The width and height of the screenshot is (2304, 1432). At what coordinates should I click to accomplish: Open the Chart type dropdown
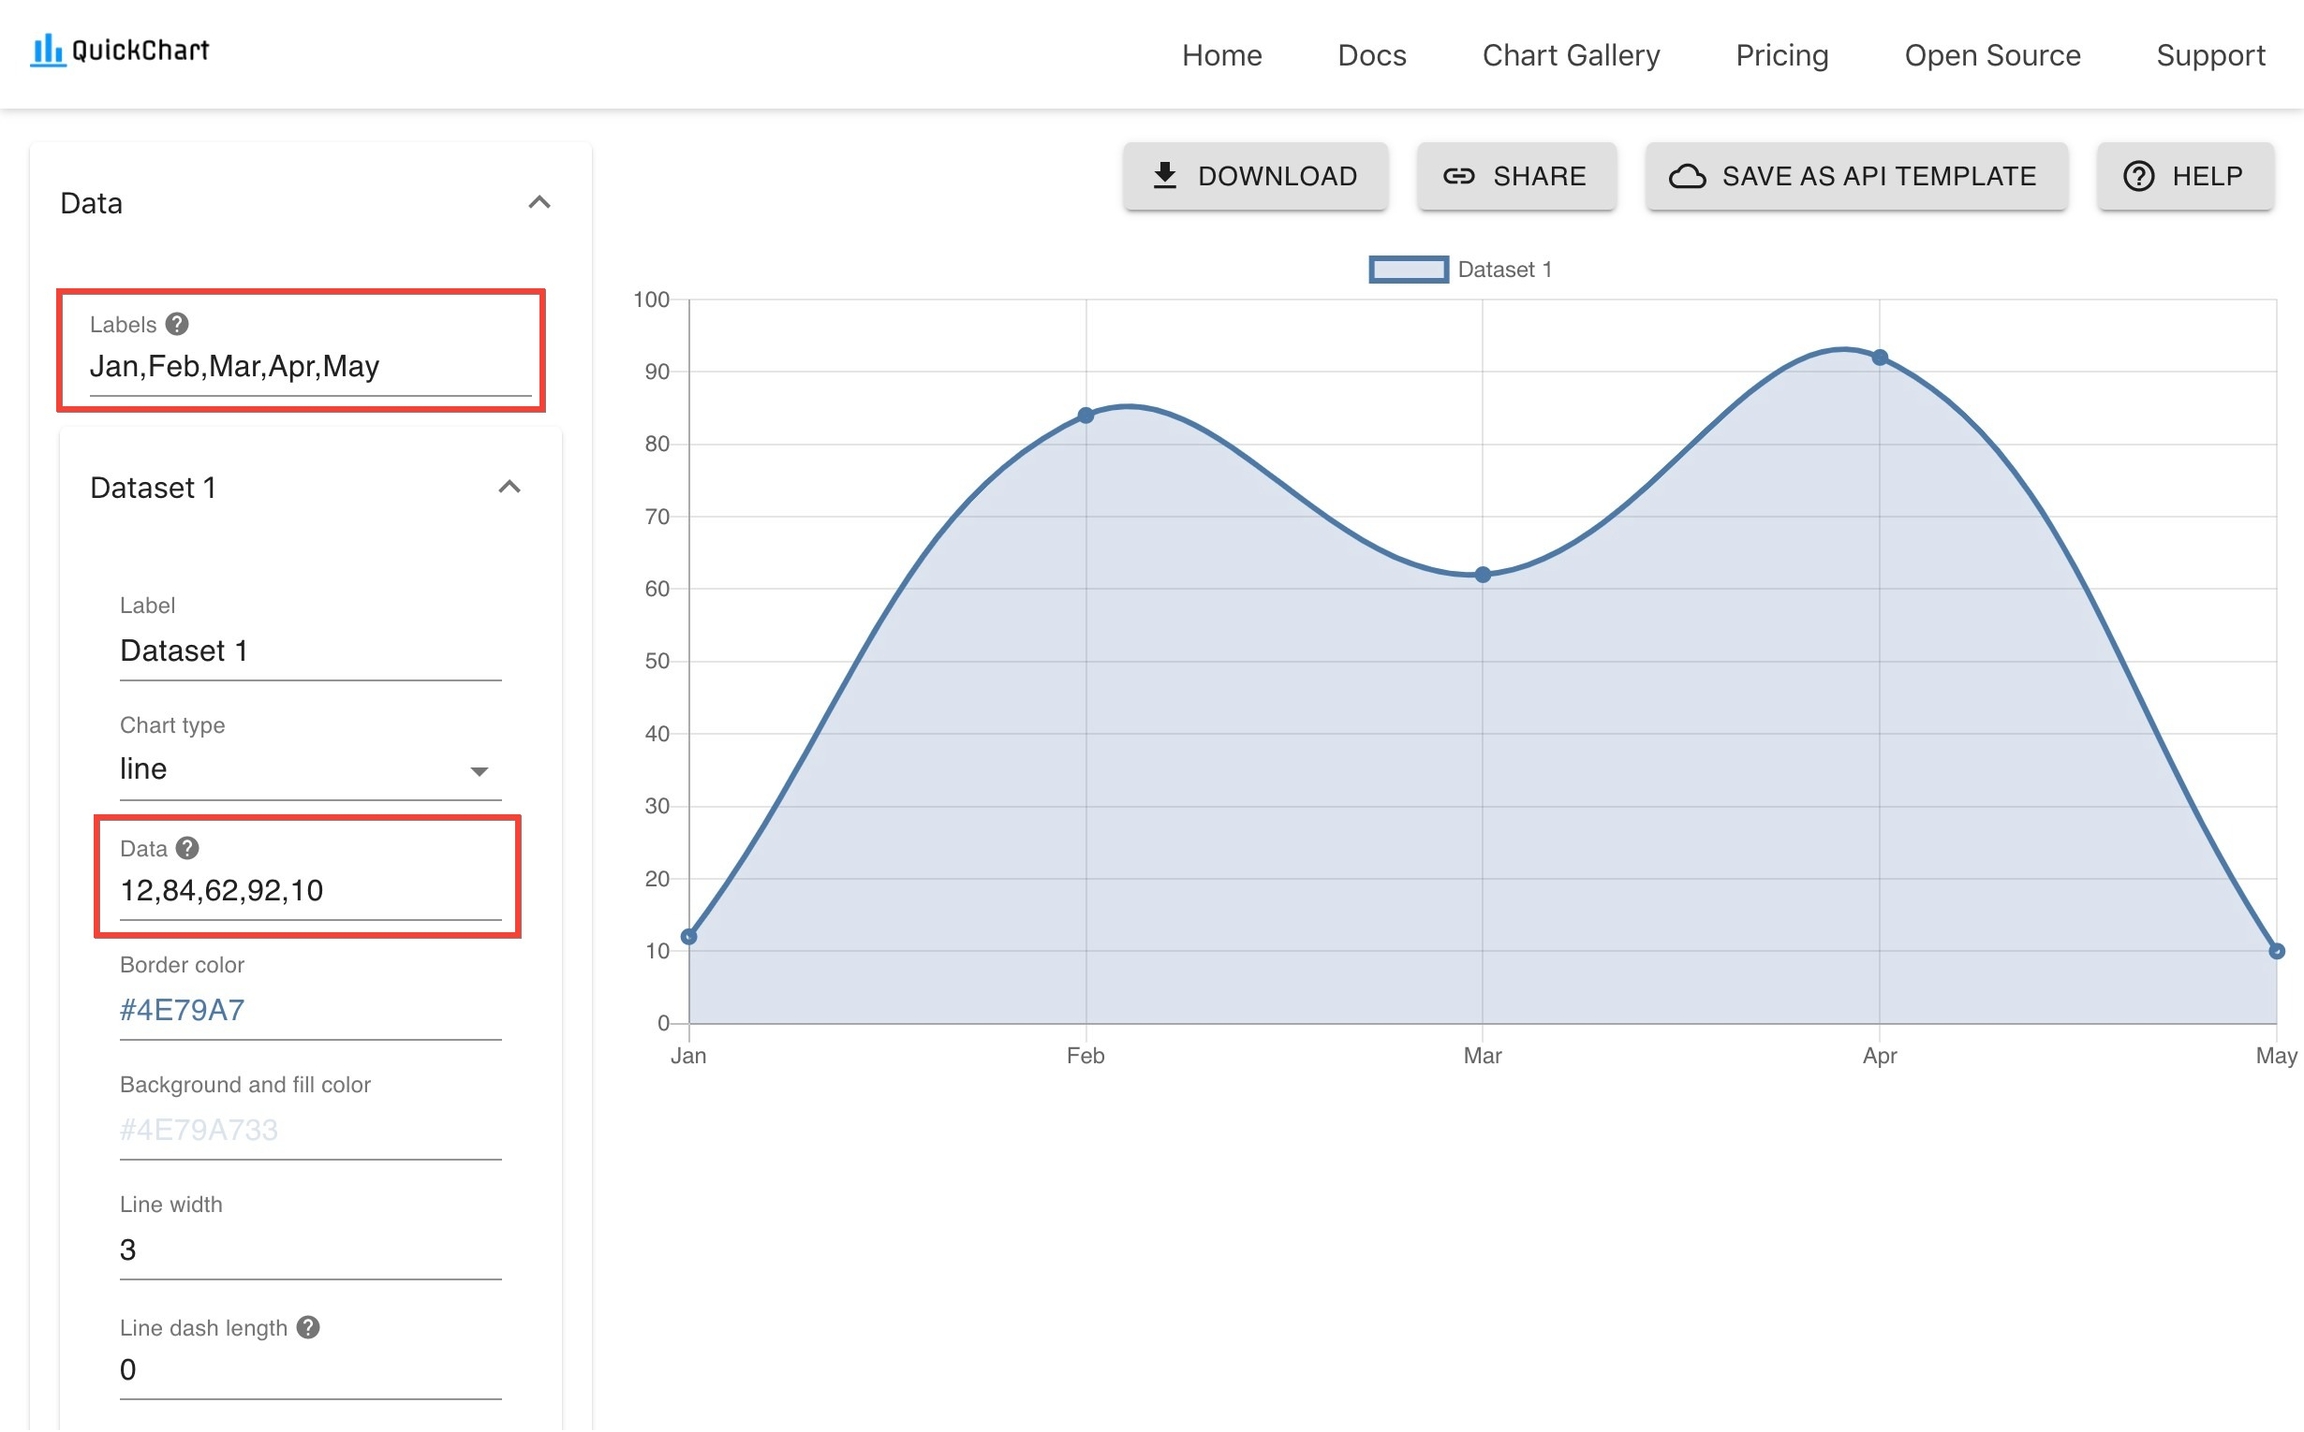pyautogui.click(x=310, y=769)
